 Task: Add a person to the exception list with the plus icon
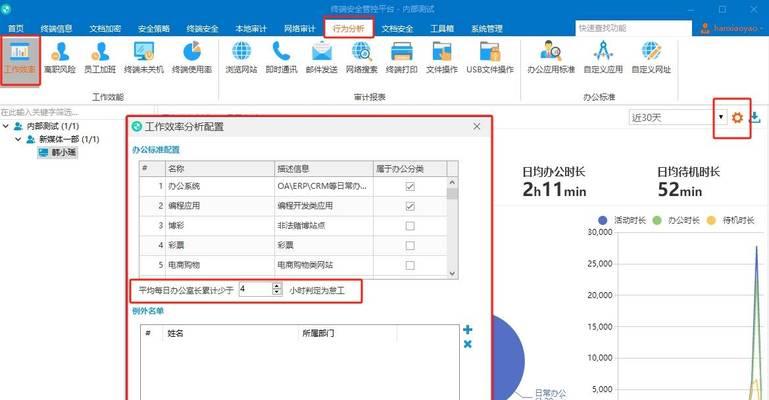click(467, 329)
